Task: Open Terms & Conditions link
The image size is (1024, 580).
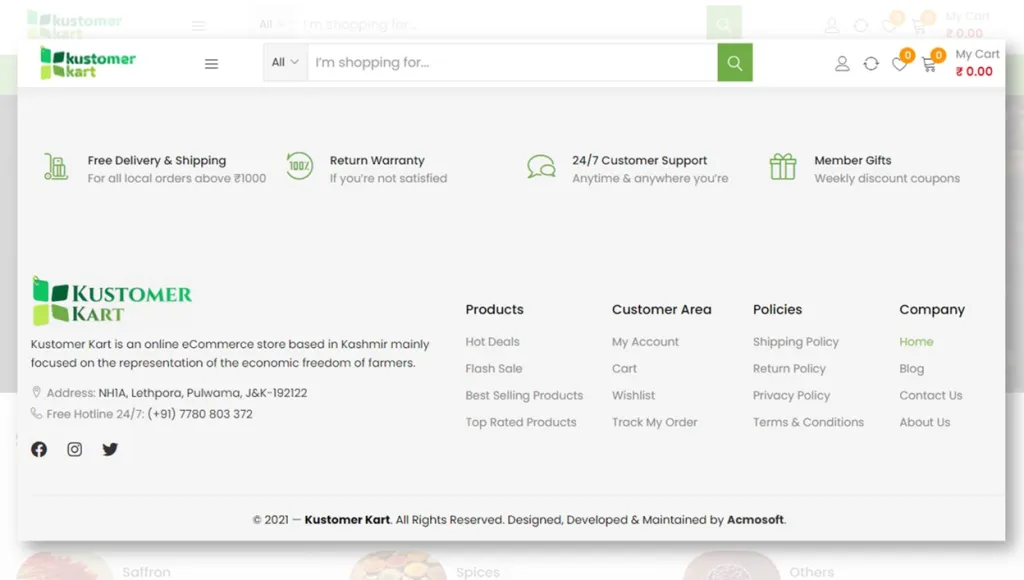Action: 808,422
